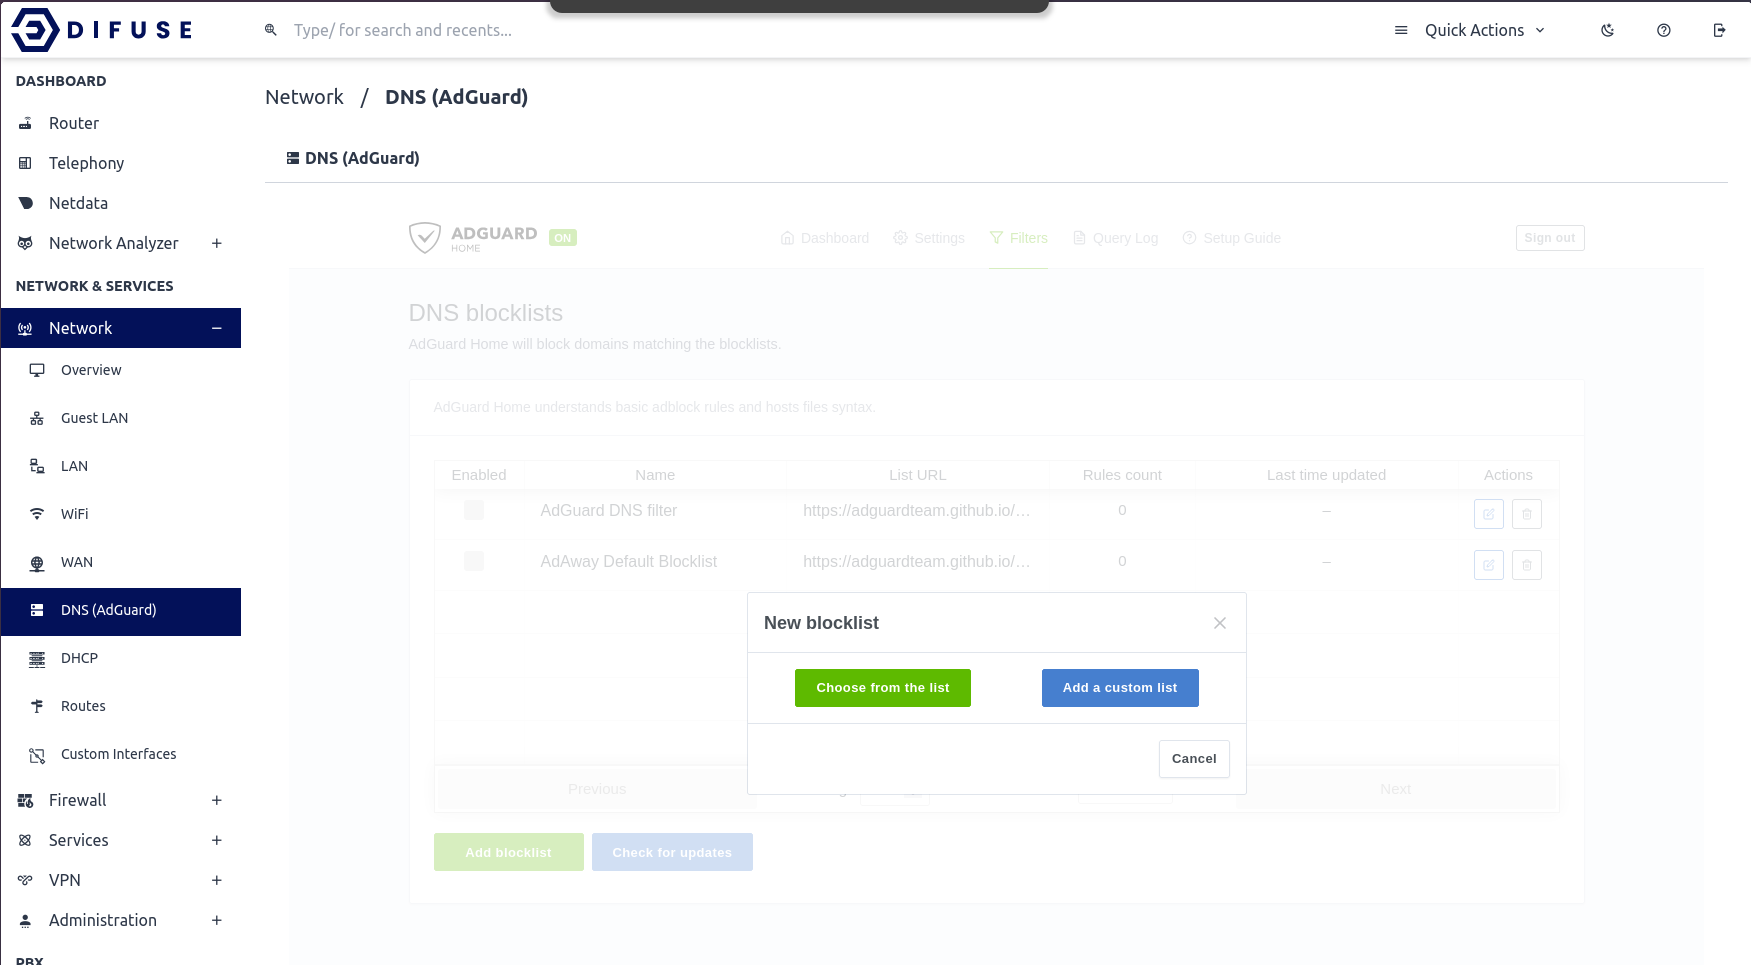Click the Sign out button
This screenshot has height=965, width=1751.
1550,238
